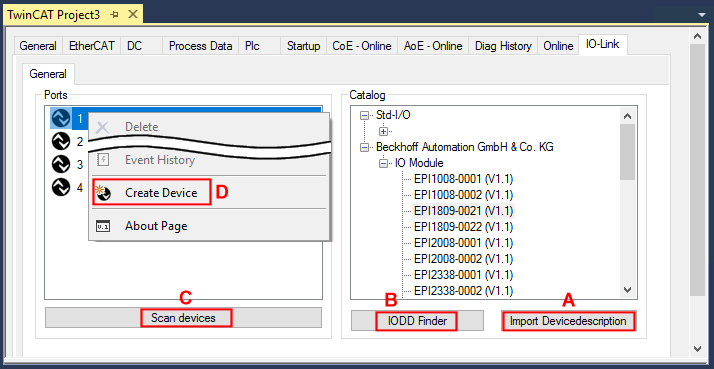Select port 3 IO-Link icon
The height and width of the screenshot is (369, 714).
coord(61,164)
